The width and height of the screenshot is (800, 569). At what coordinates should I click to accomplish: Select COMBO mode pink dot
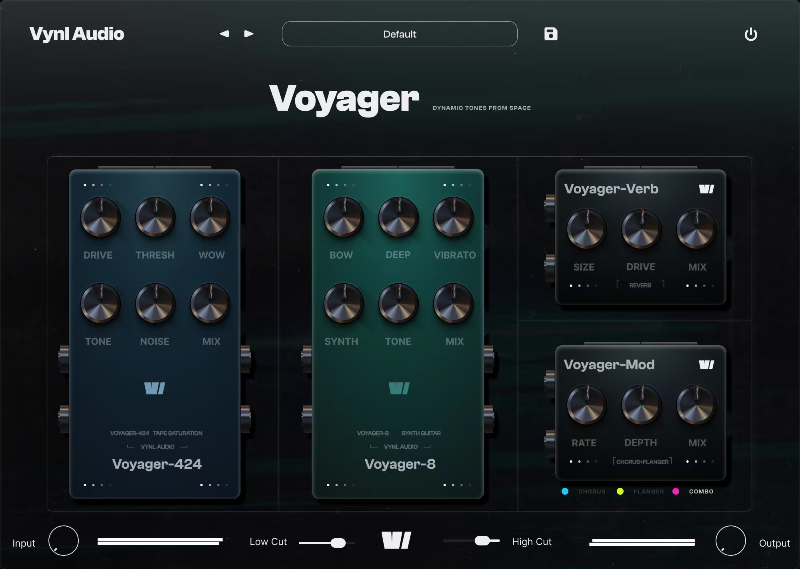676,491
